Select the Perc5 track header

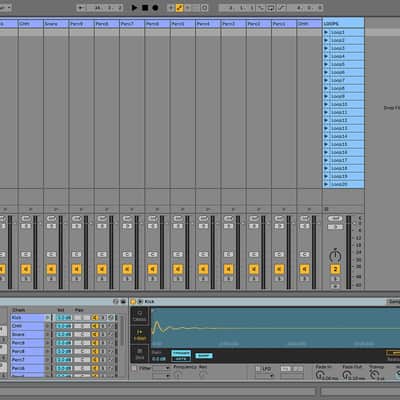(183, 24)
